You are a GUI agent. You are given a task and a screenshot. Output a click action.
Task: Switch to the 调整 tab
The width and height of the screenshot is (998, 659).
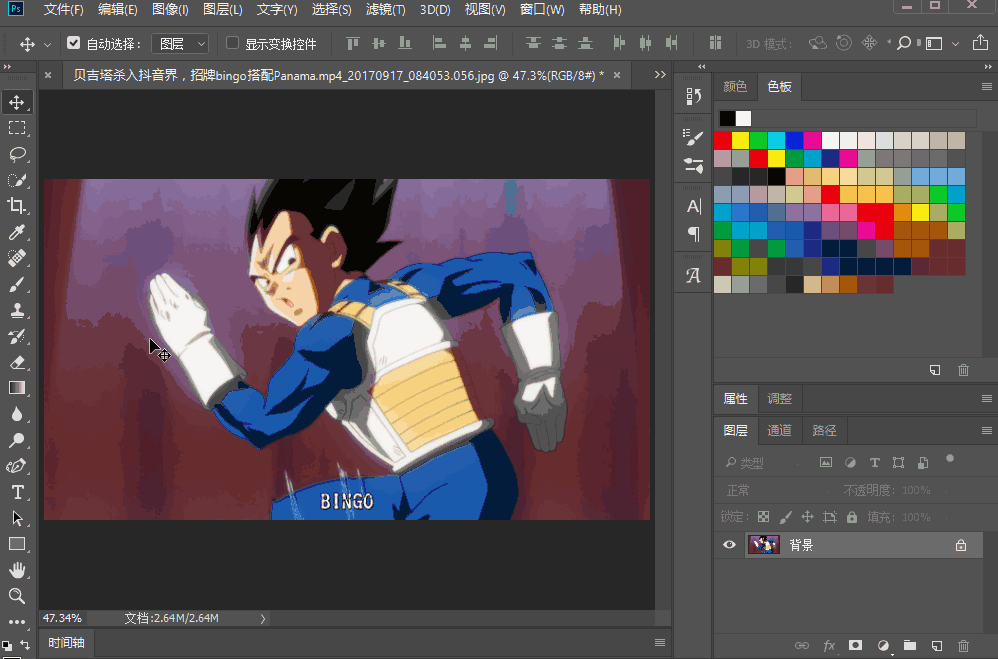point(780,399)
